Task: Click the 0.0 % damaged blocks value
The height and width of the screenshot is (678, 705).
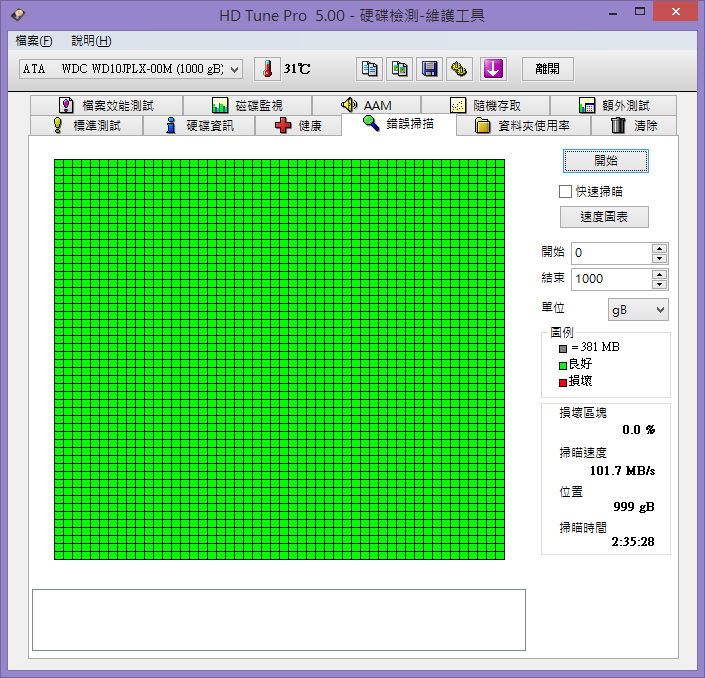Action: pos(638,430)
